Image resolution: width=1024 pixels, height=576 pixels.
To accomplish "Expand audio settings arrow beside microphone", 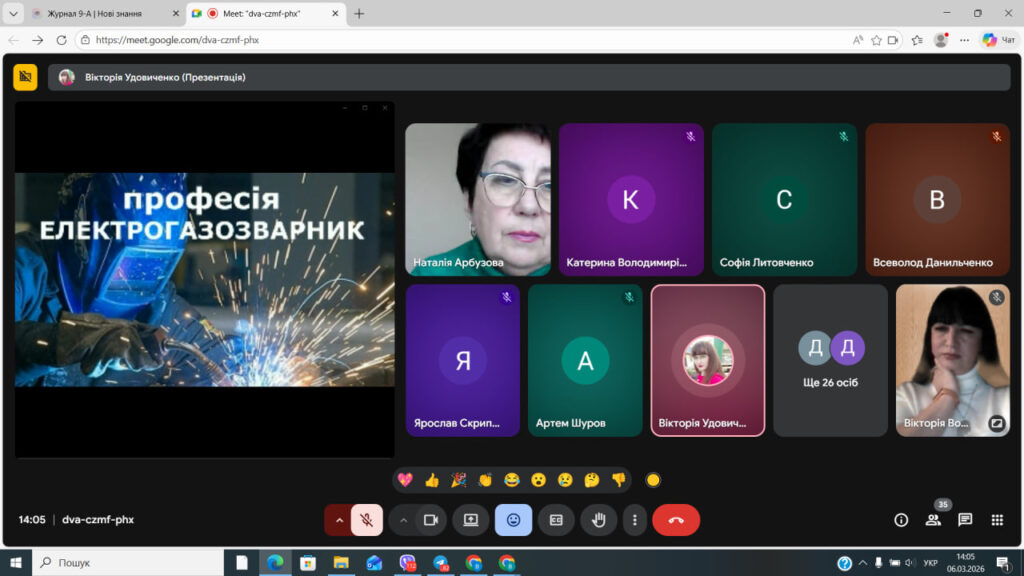I will 338,520.
